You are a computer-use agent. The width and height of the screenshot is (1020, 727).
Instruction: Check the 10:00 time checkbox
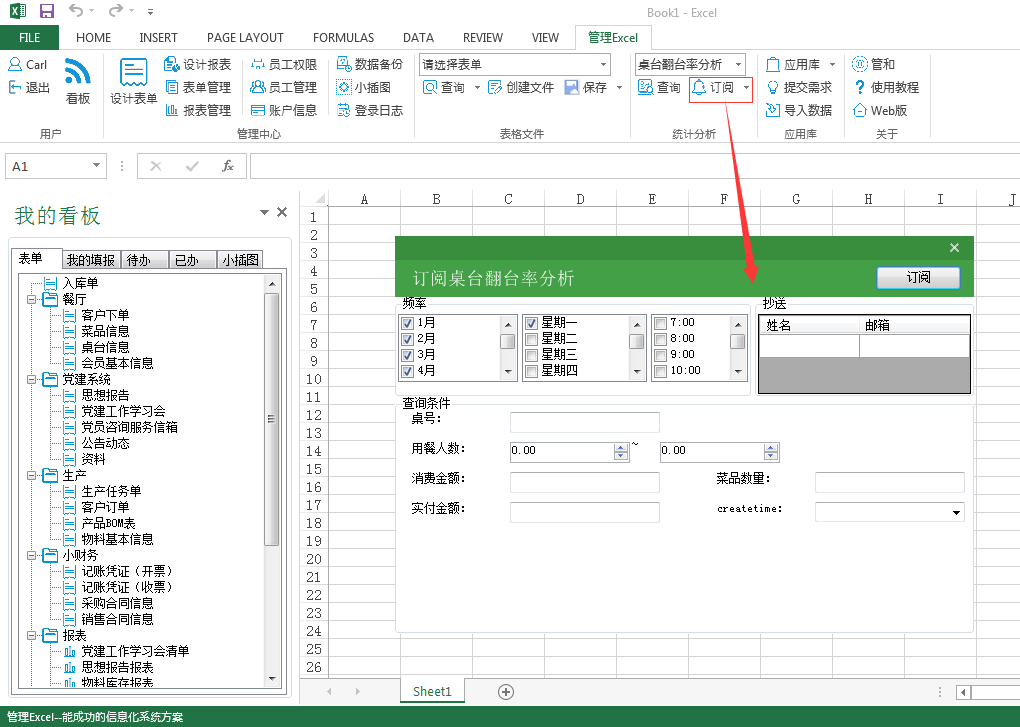click(661, 371)
